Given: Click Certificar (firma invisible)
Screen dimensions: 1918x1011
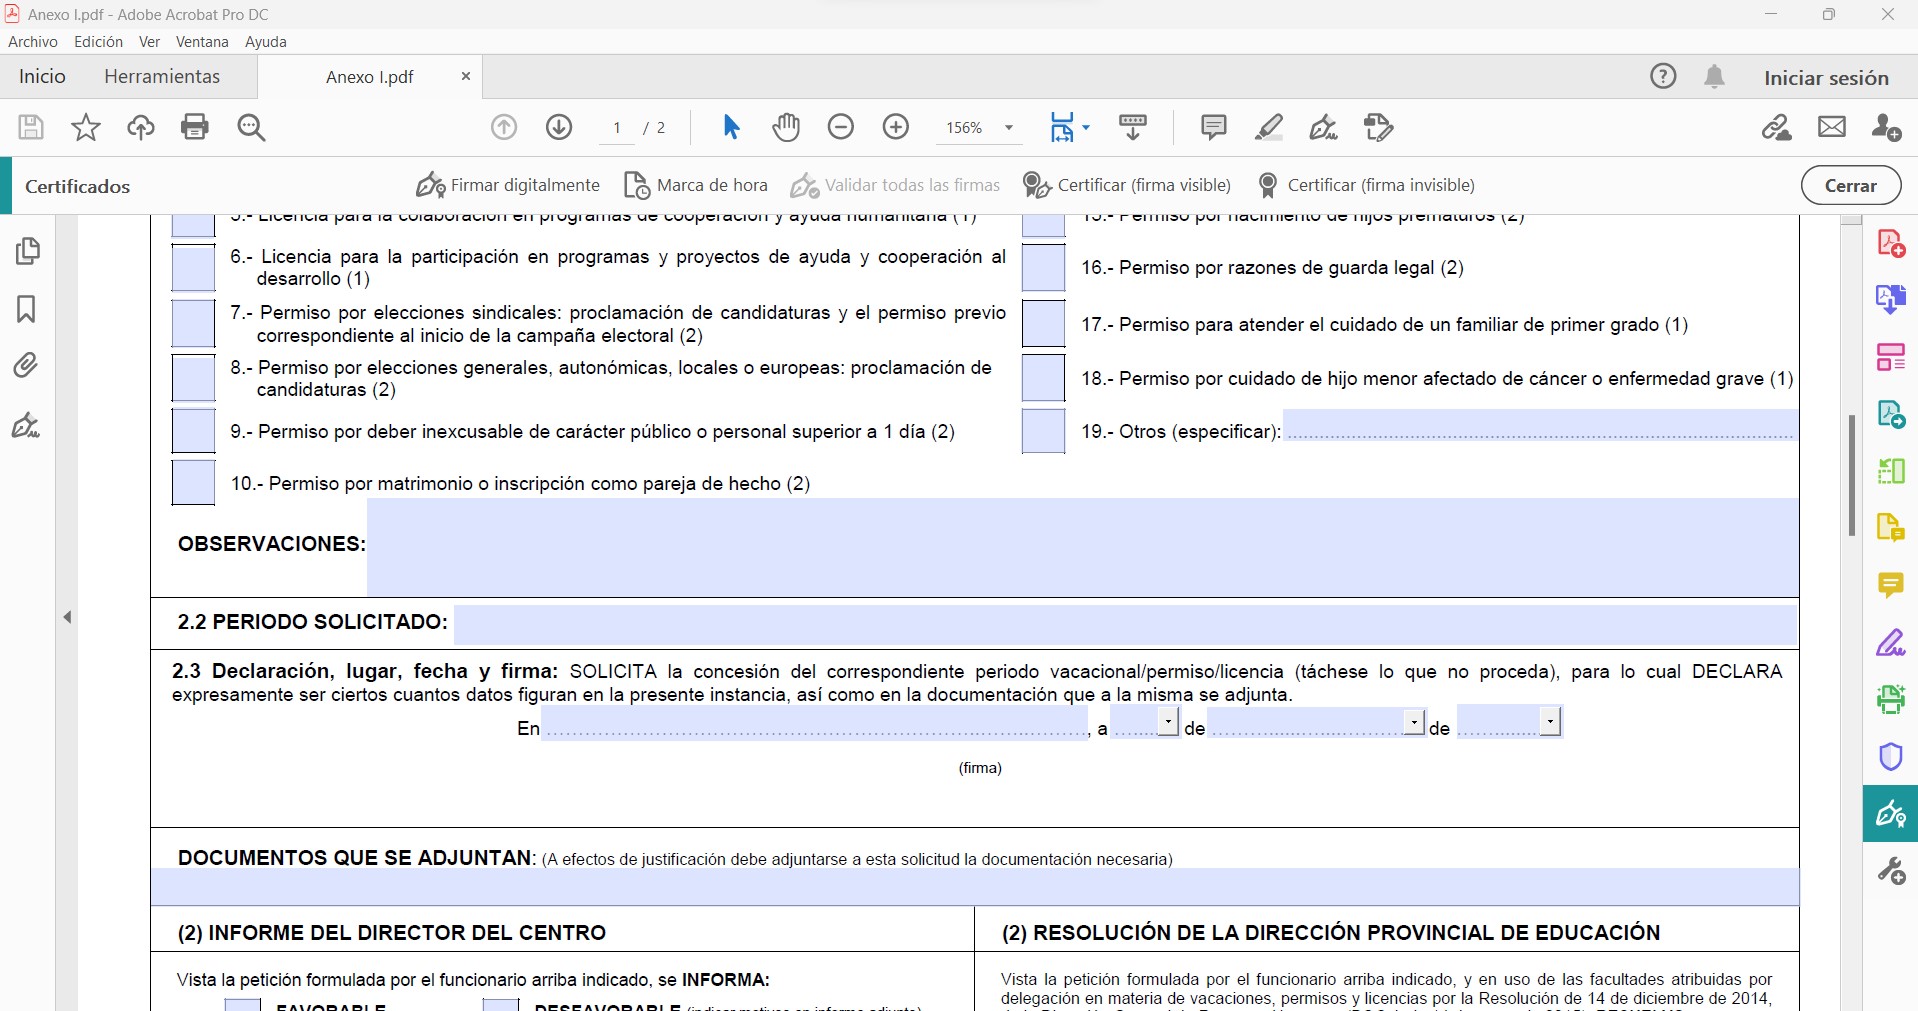Looking at the screenshot, I should (x=1366, y=185).
